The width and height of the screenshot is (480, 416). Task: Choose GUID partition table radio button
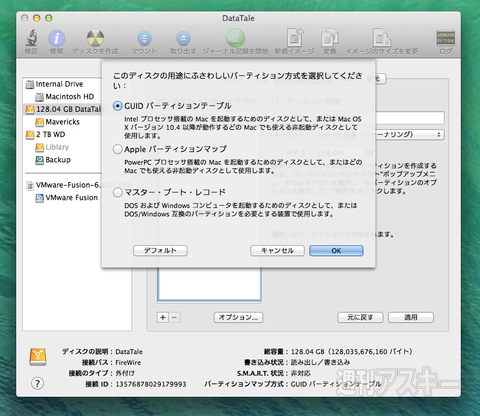pyautogui.click(x=117, y=106)
